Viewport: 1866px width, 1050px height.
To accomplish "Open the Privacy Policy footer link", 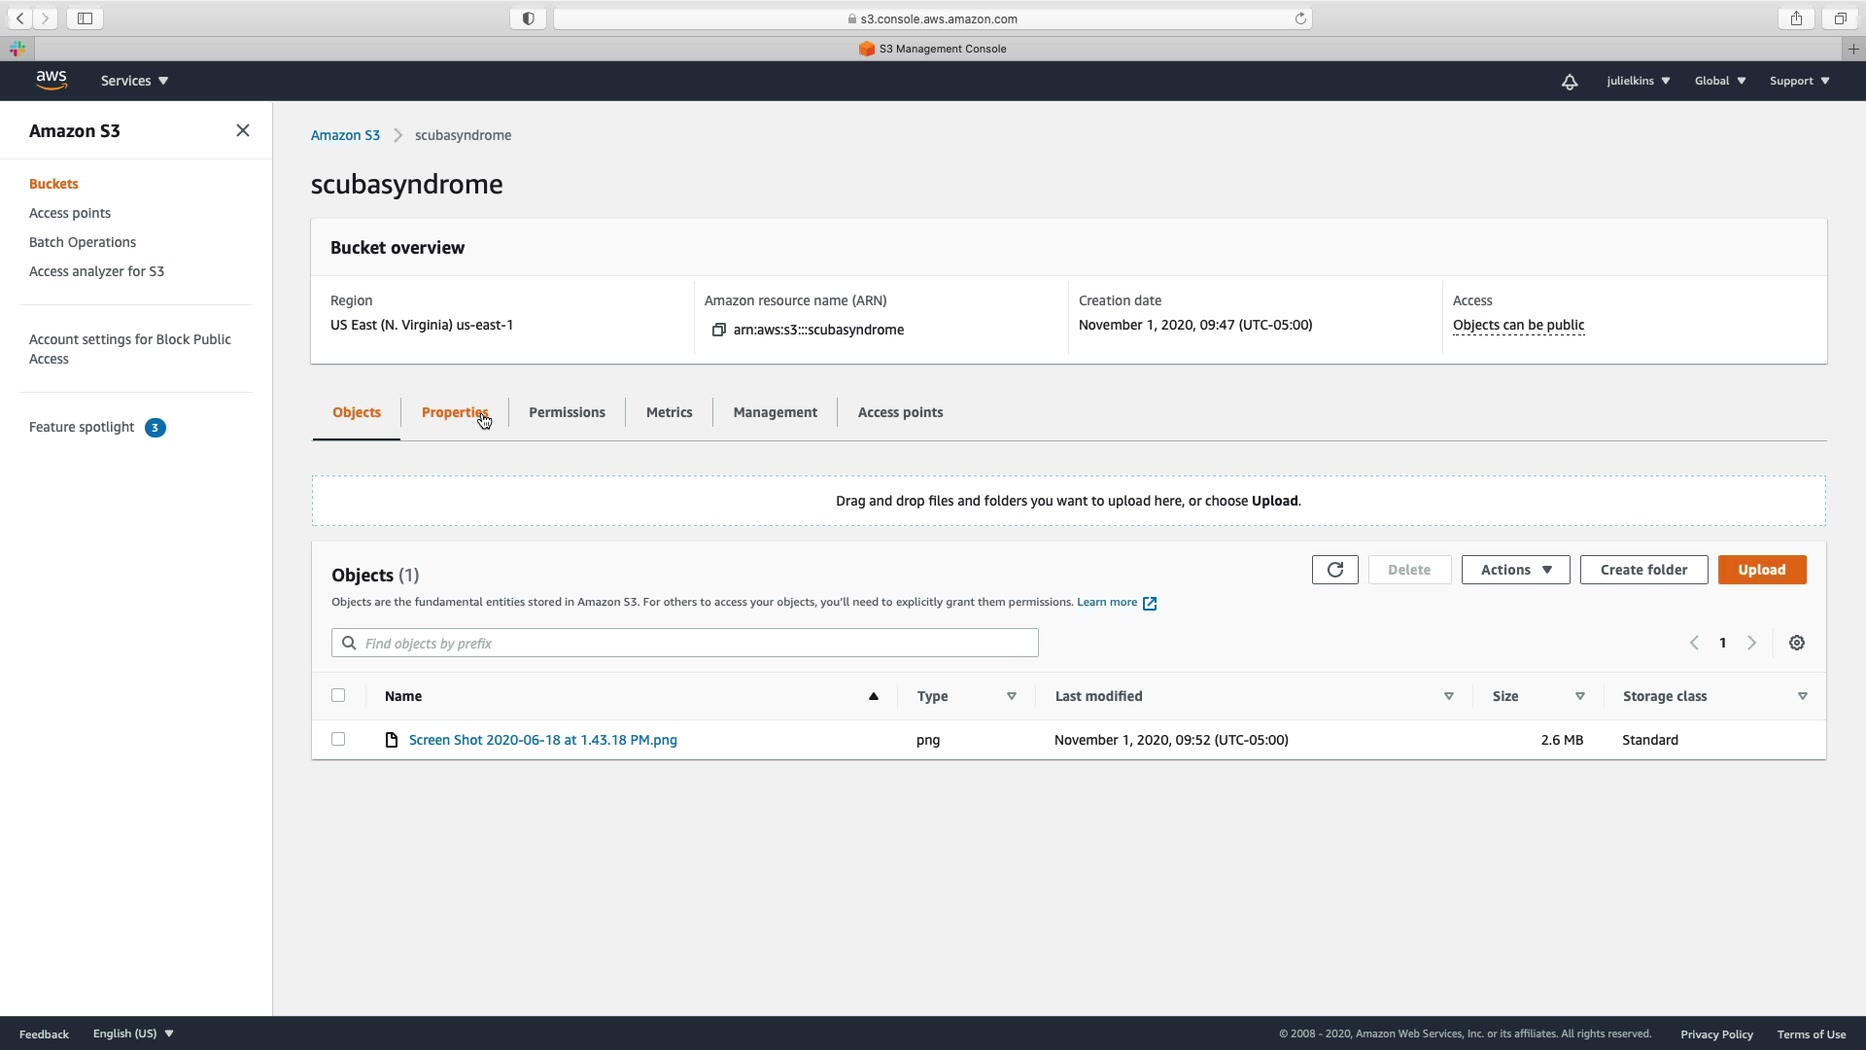I will pos(1716,1034).
